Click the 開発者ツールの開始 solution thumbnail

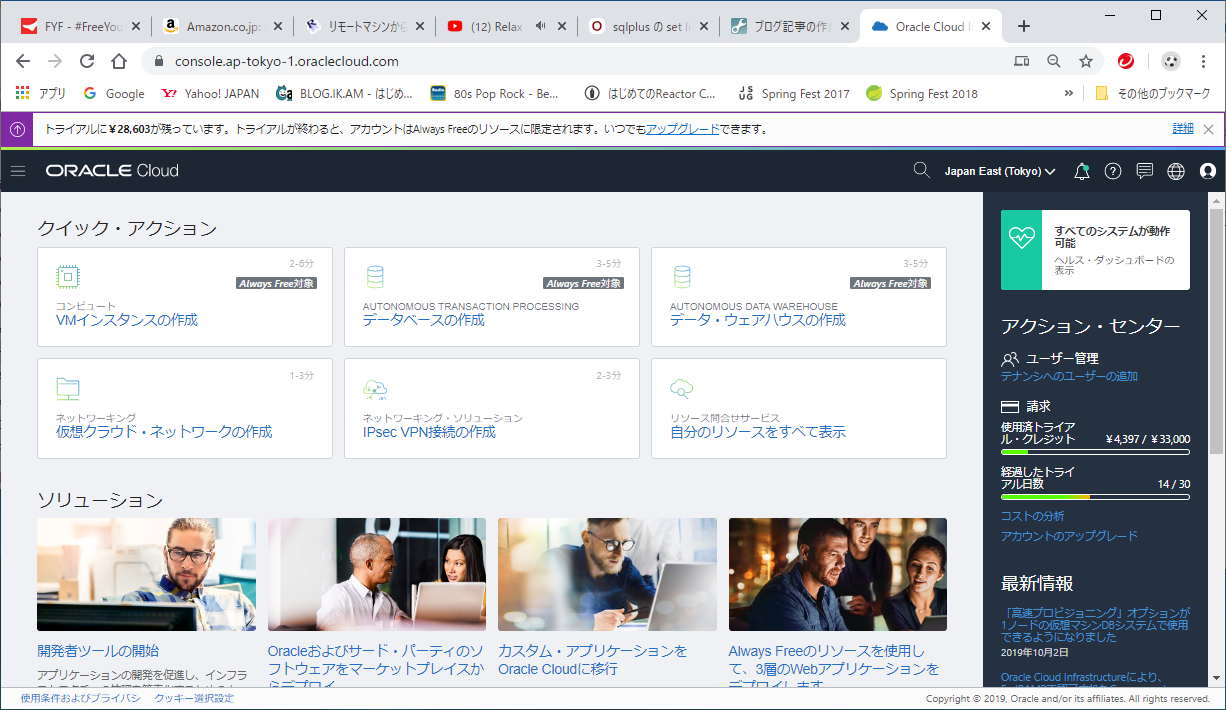pos(146,574)
